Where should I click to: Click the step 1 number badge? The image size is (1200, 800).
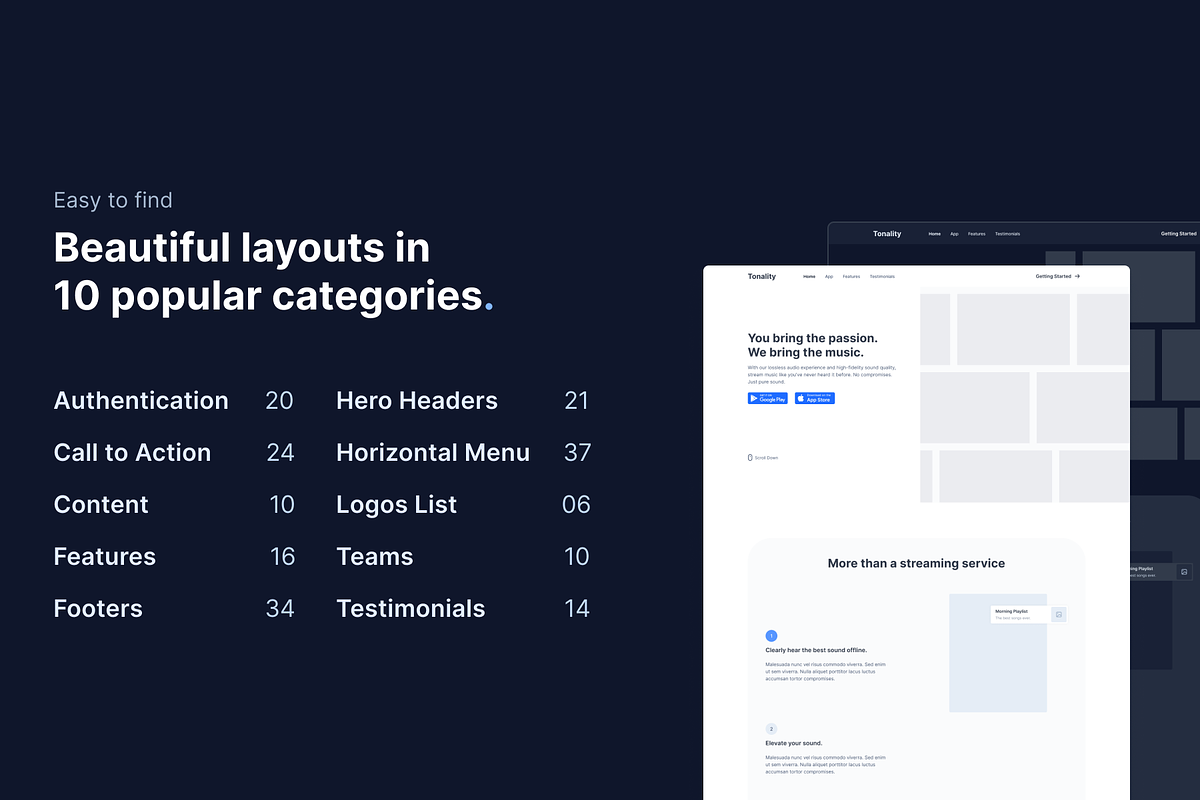click(x=771, y=635)
